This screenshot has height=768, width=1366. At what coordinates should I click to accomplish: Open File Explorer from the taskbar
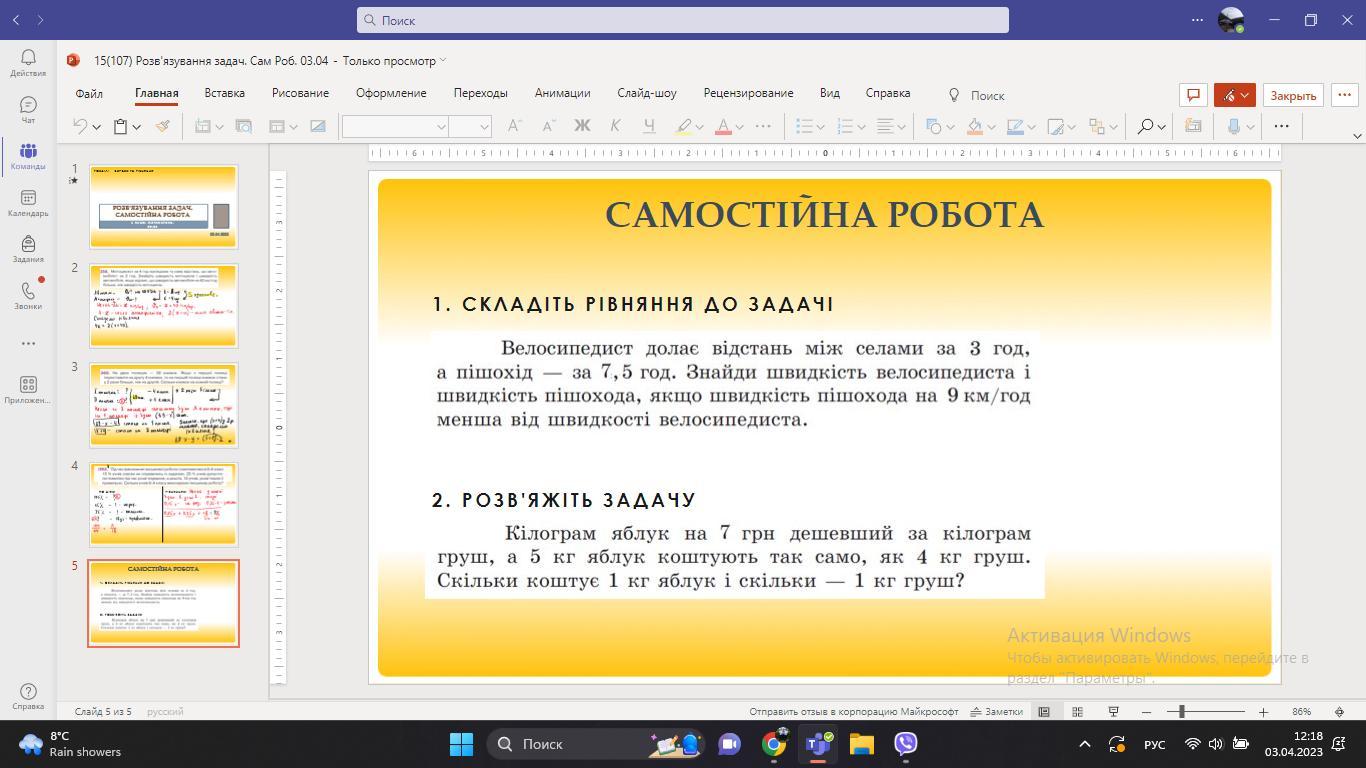click(x=861, y=744)
